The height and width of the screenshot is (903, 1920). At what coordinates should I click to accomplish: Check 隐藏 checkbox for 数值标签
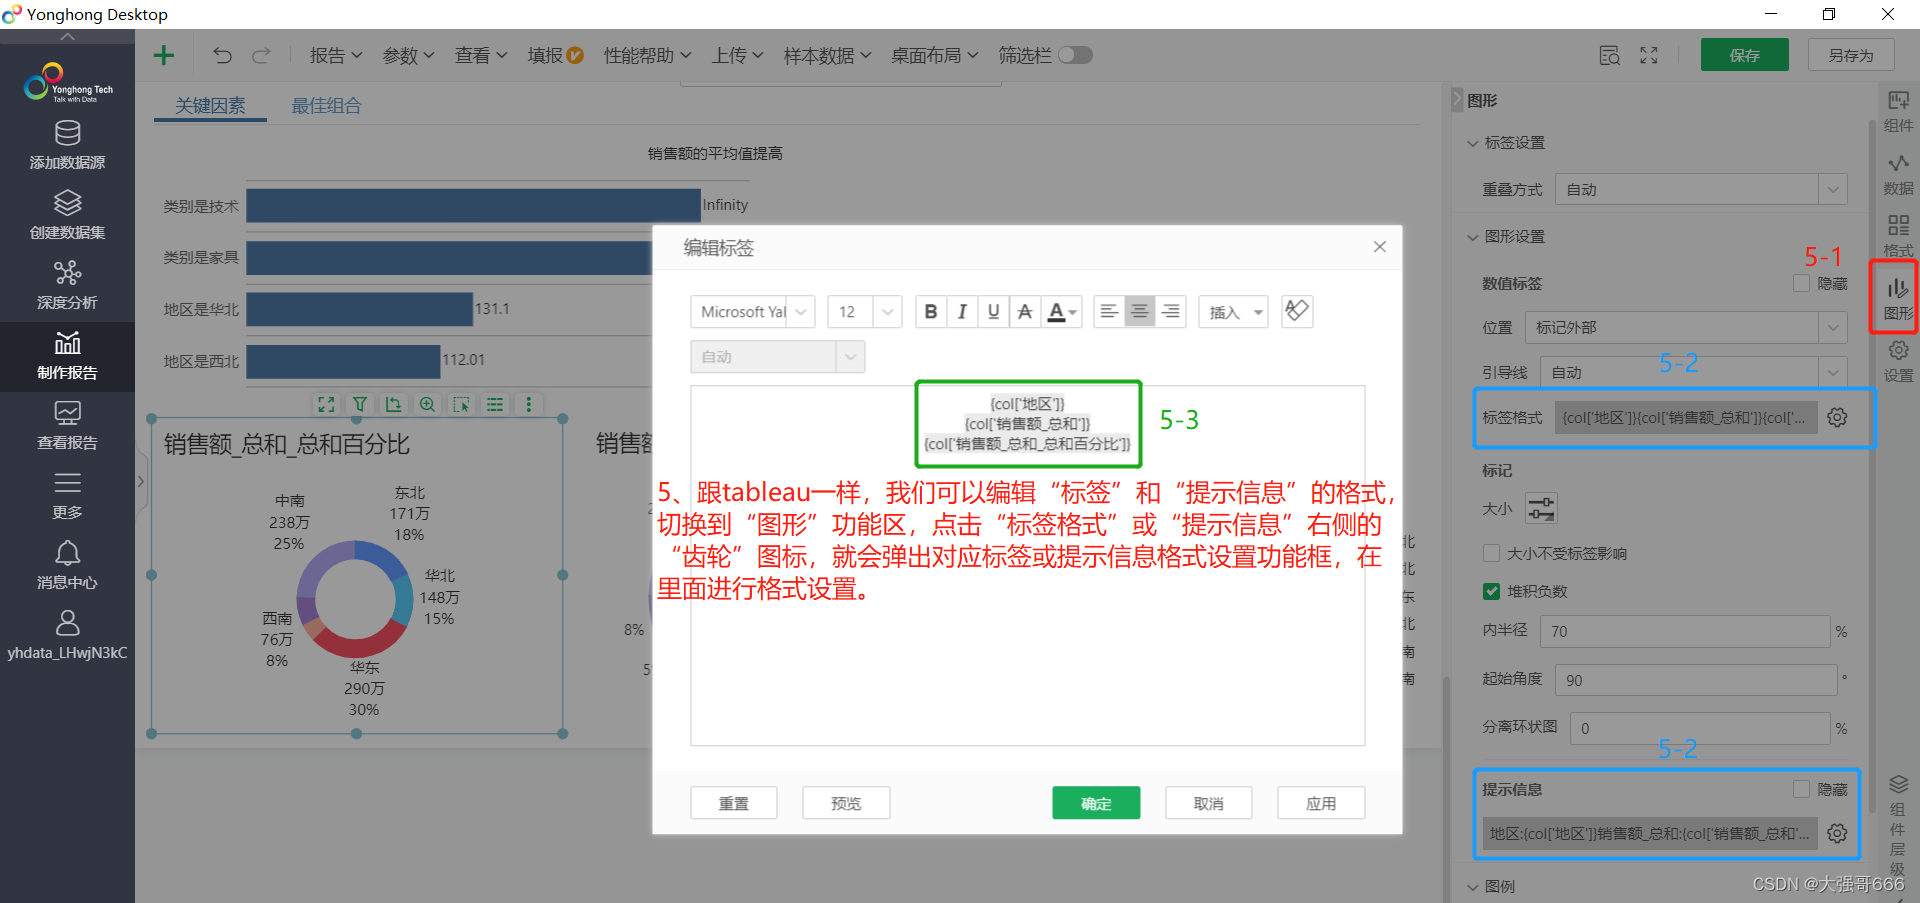tap(1801, 284)
